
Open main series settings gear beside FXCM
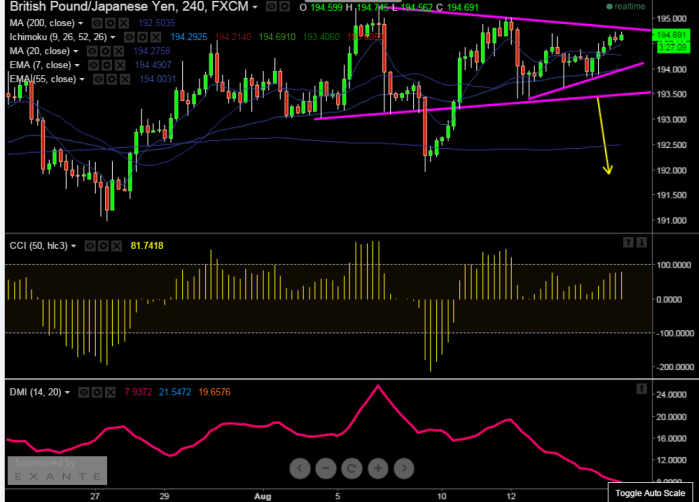284,6
